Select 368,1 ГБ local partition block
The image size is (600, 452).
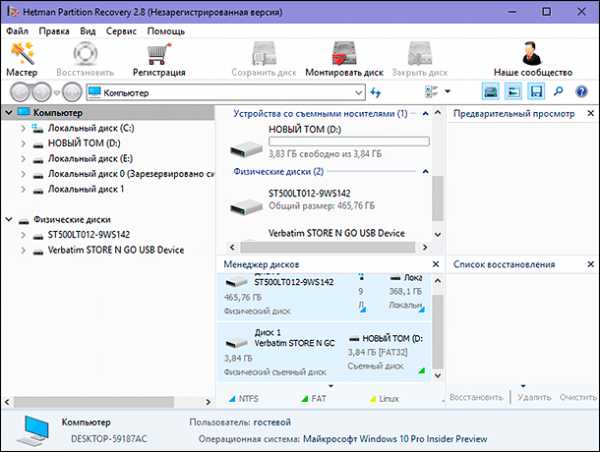coord(406,292)
